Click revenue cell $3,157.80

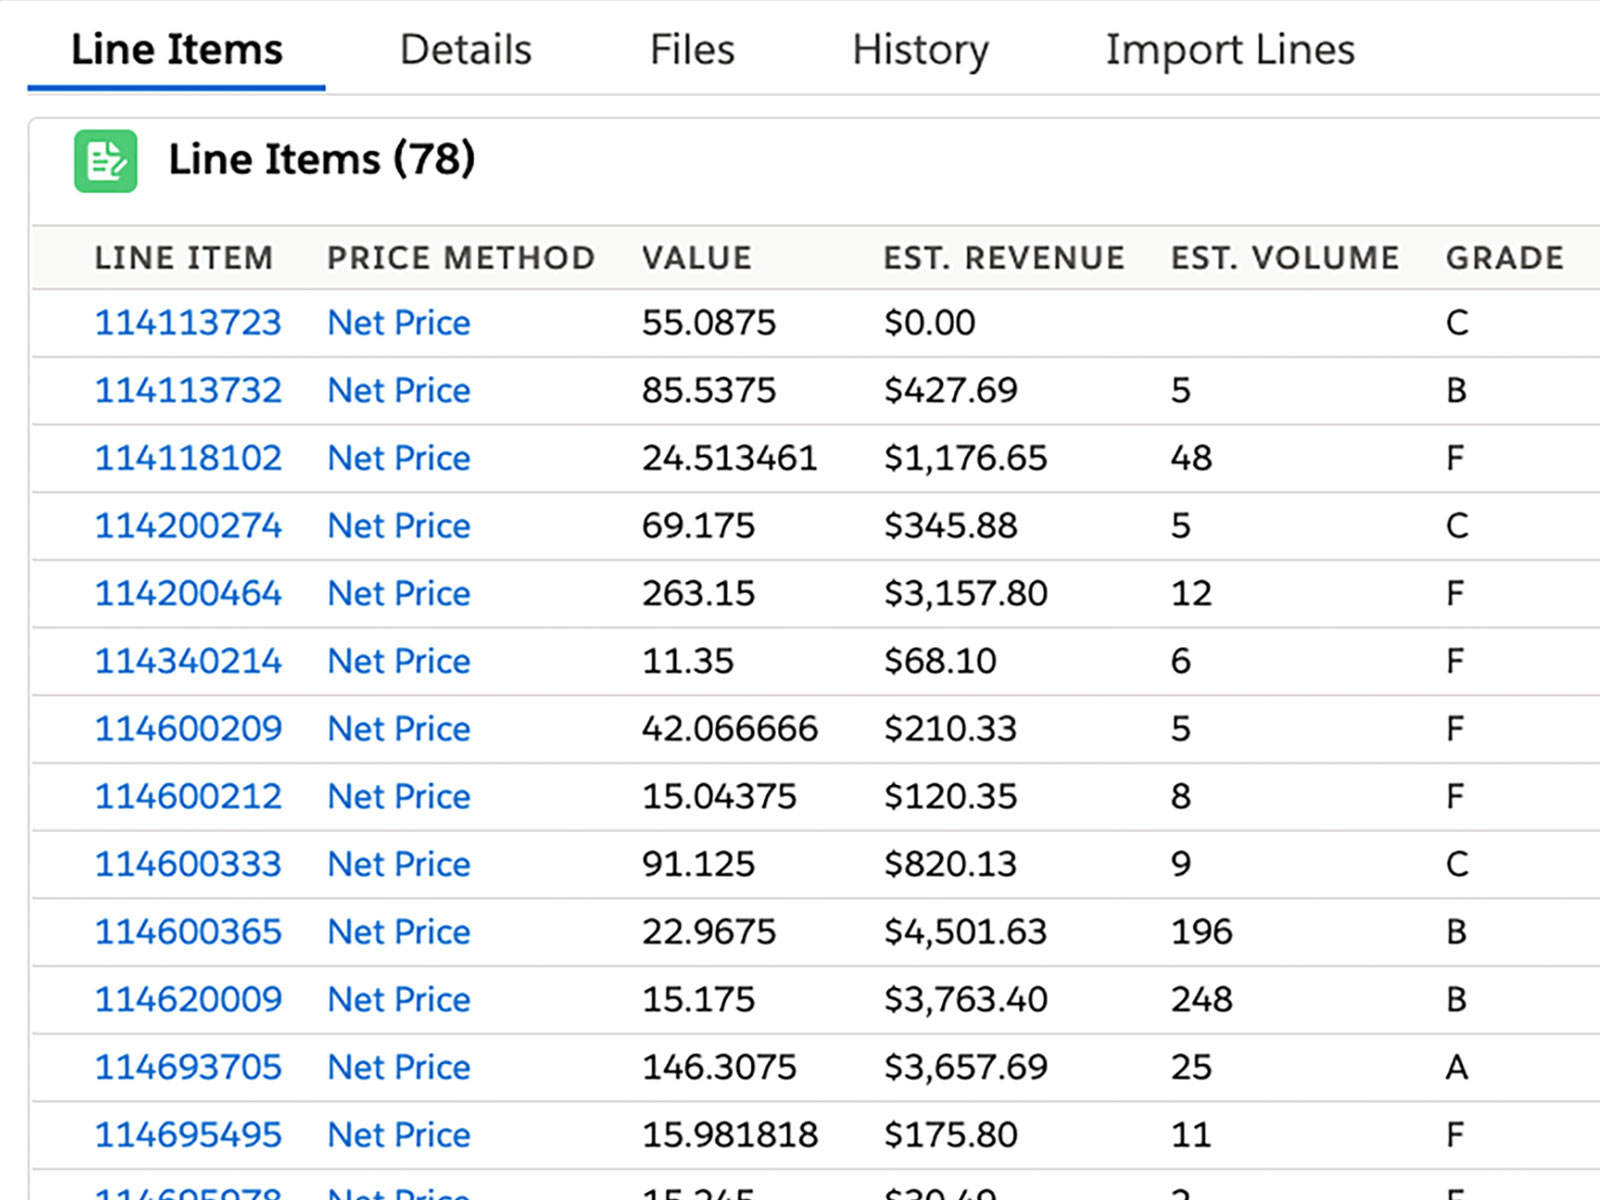pyautogui.click(x=966, y=594)
